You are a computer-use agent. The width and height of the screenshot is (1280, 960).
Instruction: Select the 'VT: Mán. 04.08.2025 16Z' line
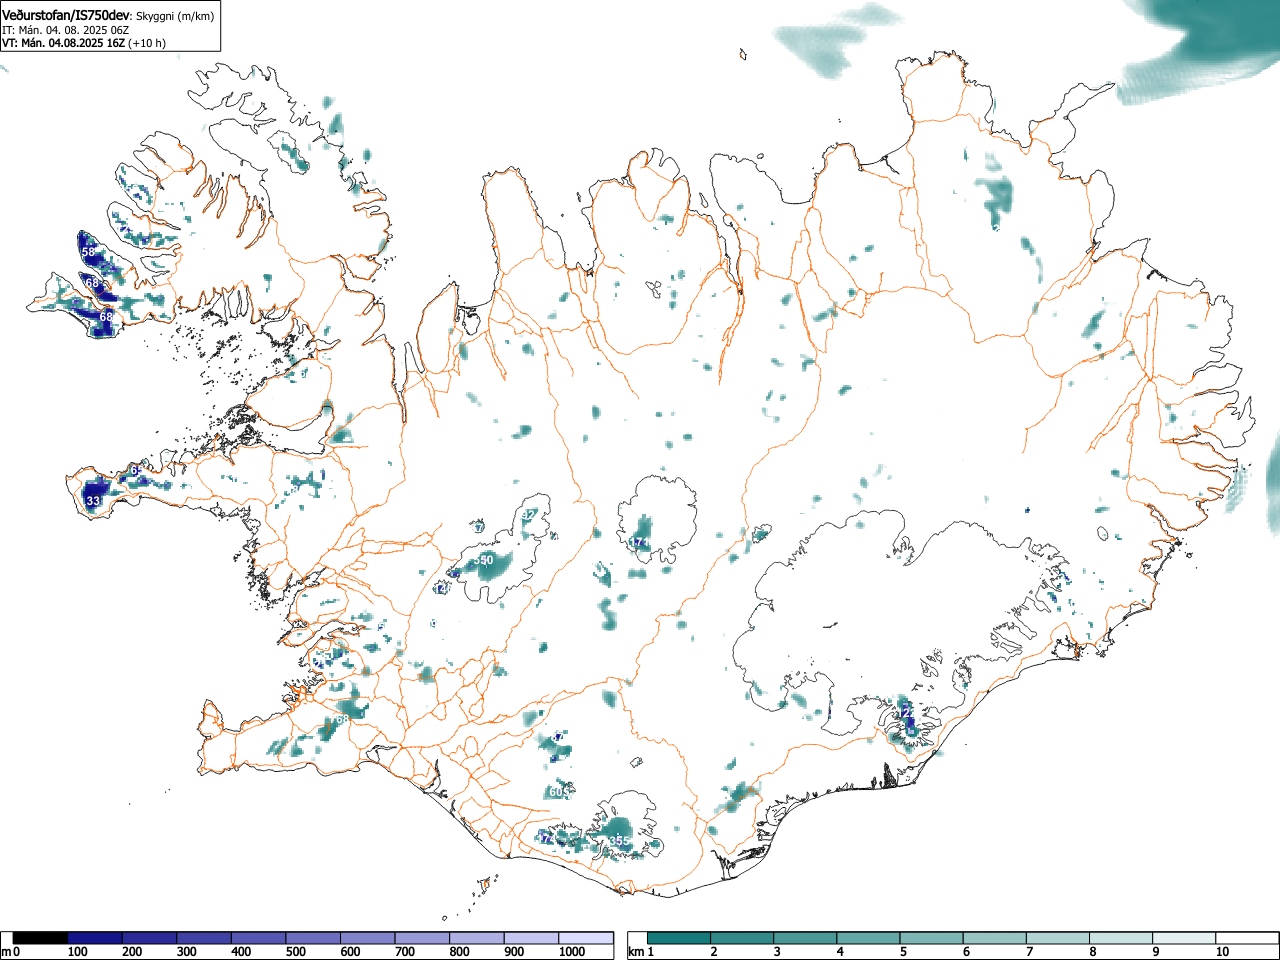63,43
